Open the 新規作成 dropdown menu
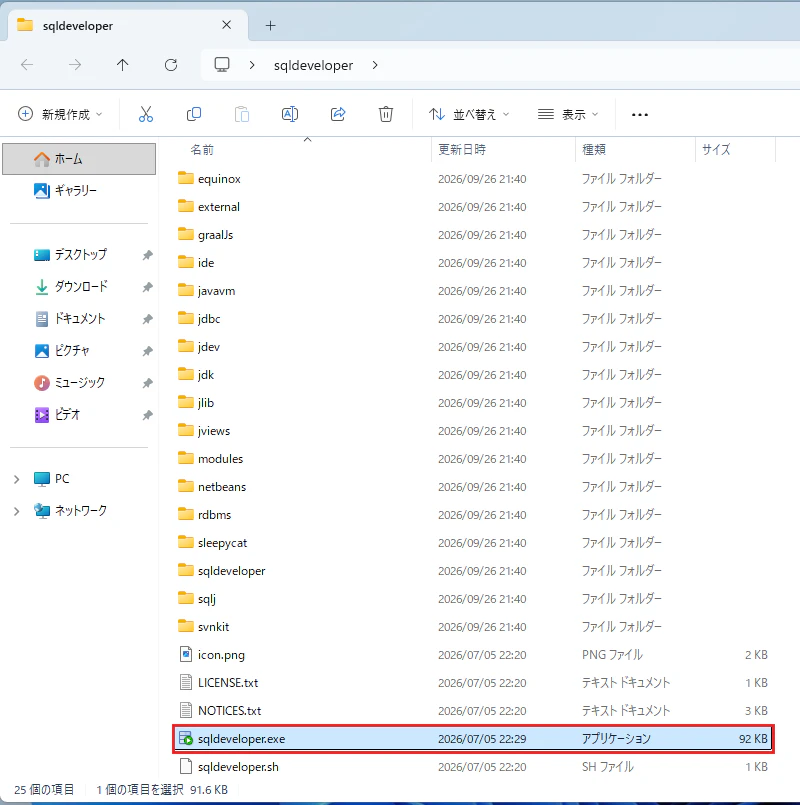800x805 pixels. click(x=60, y=114)
